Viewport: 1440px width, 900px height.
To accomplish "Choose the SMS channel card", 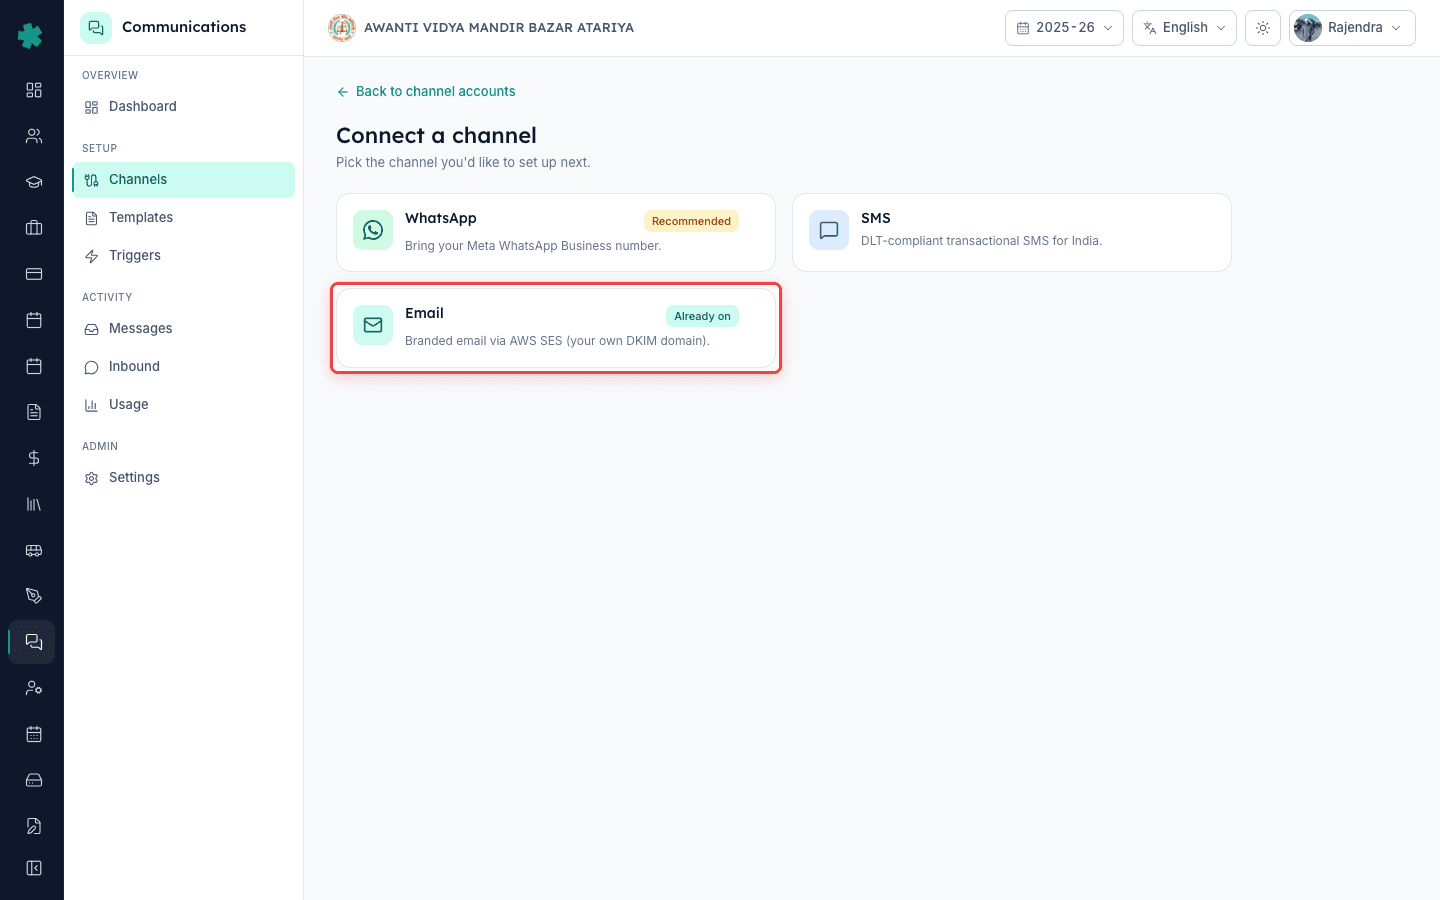I will [1012, 232].
